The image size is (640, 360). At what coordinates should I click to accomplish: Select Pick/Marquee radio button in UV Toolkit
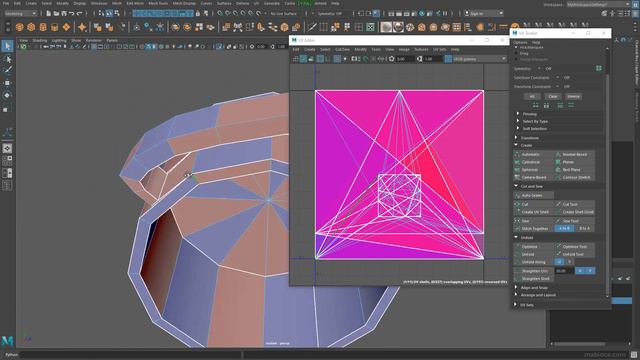517,48
